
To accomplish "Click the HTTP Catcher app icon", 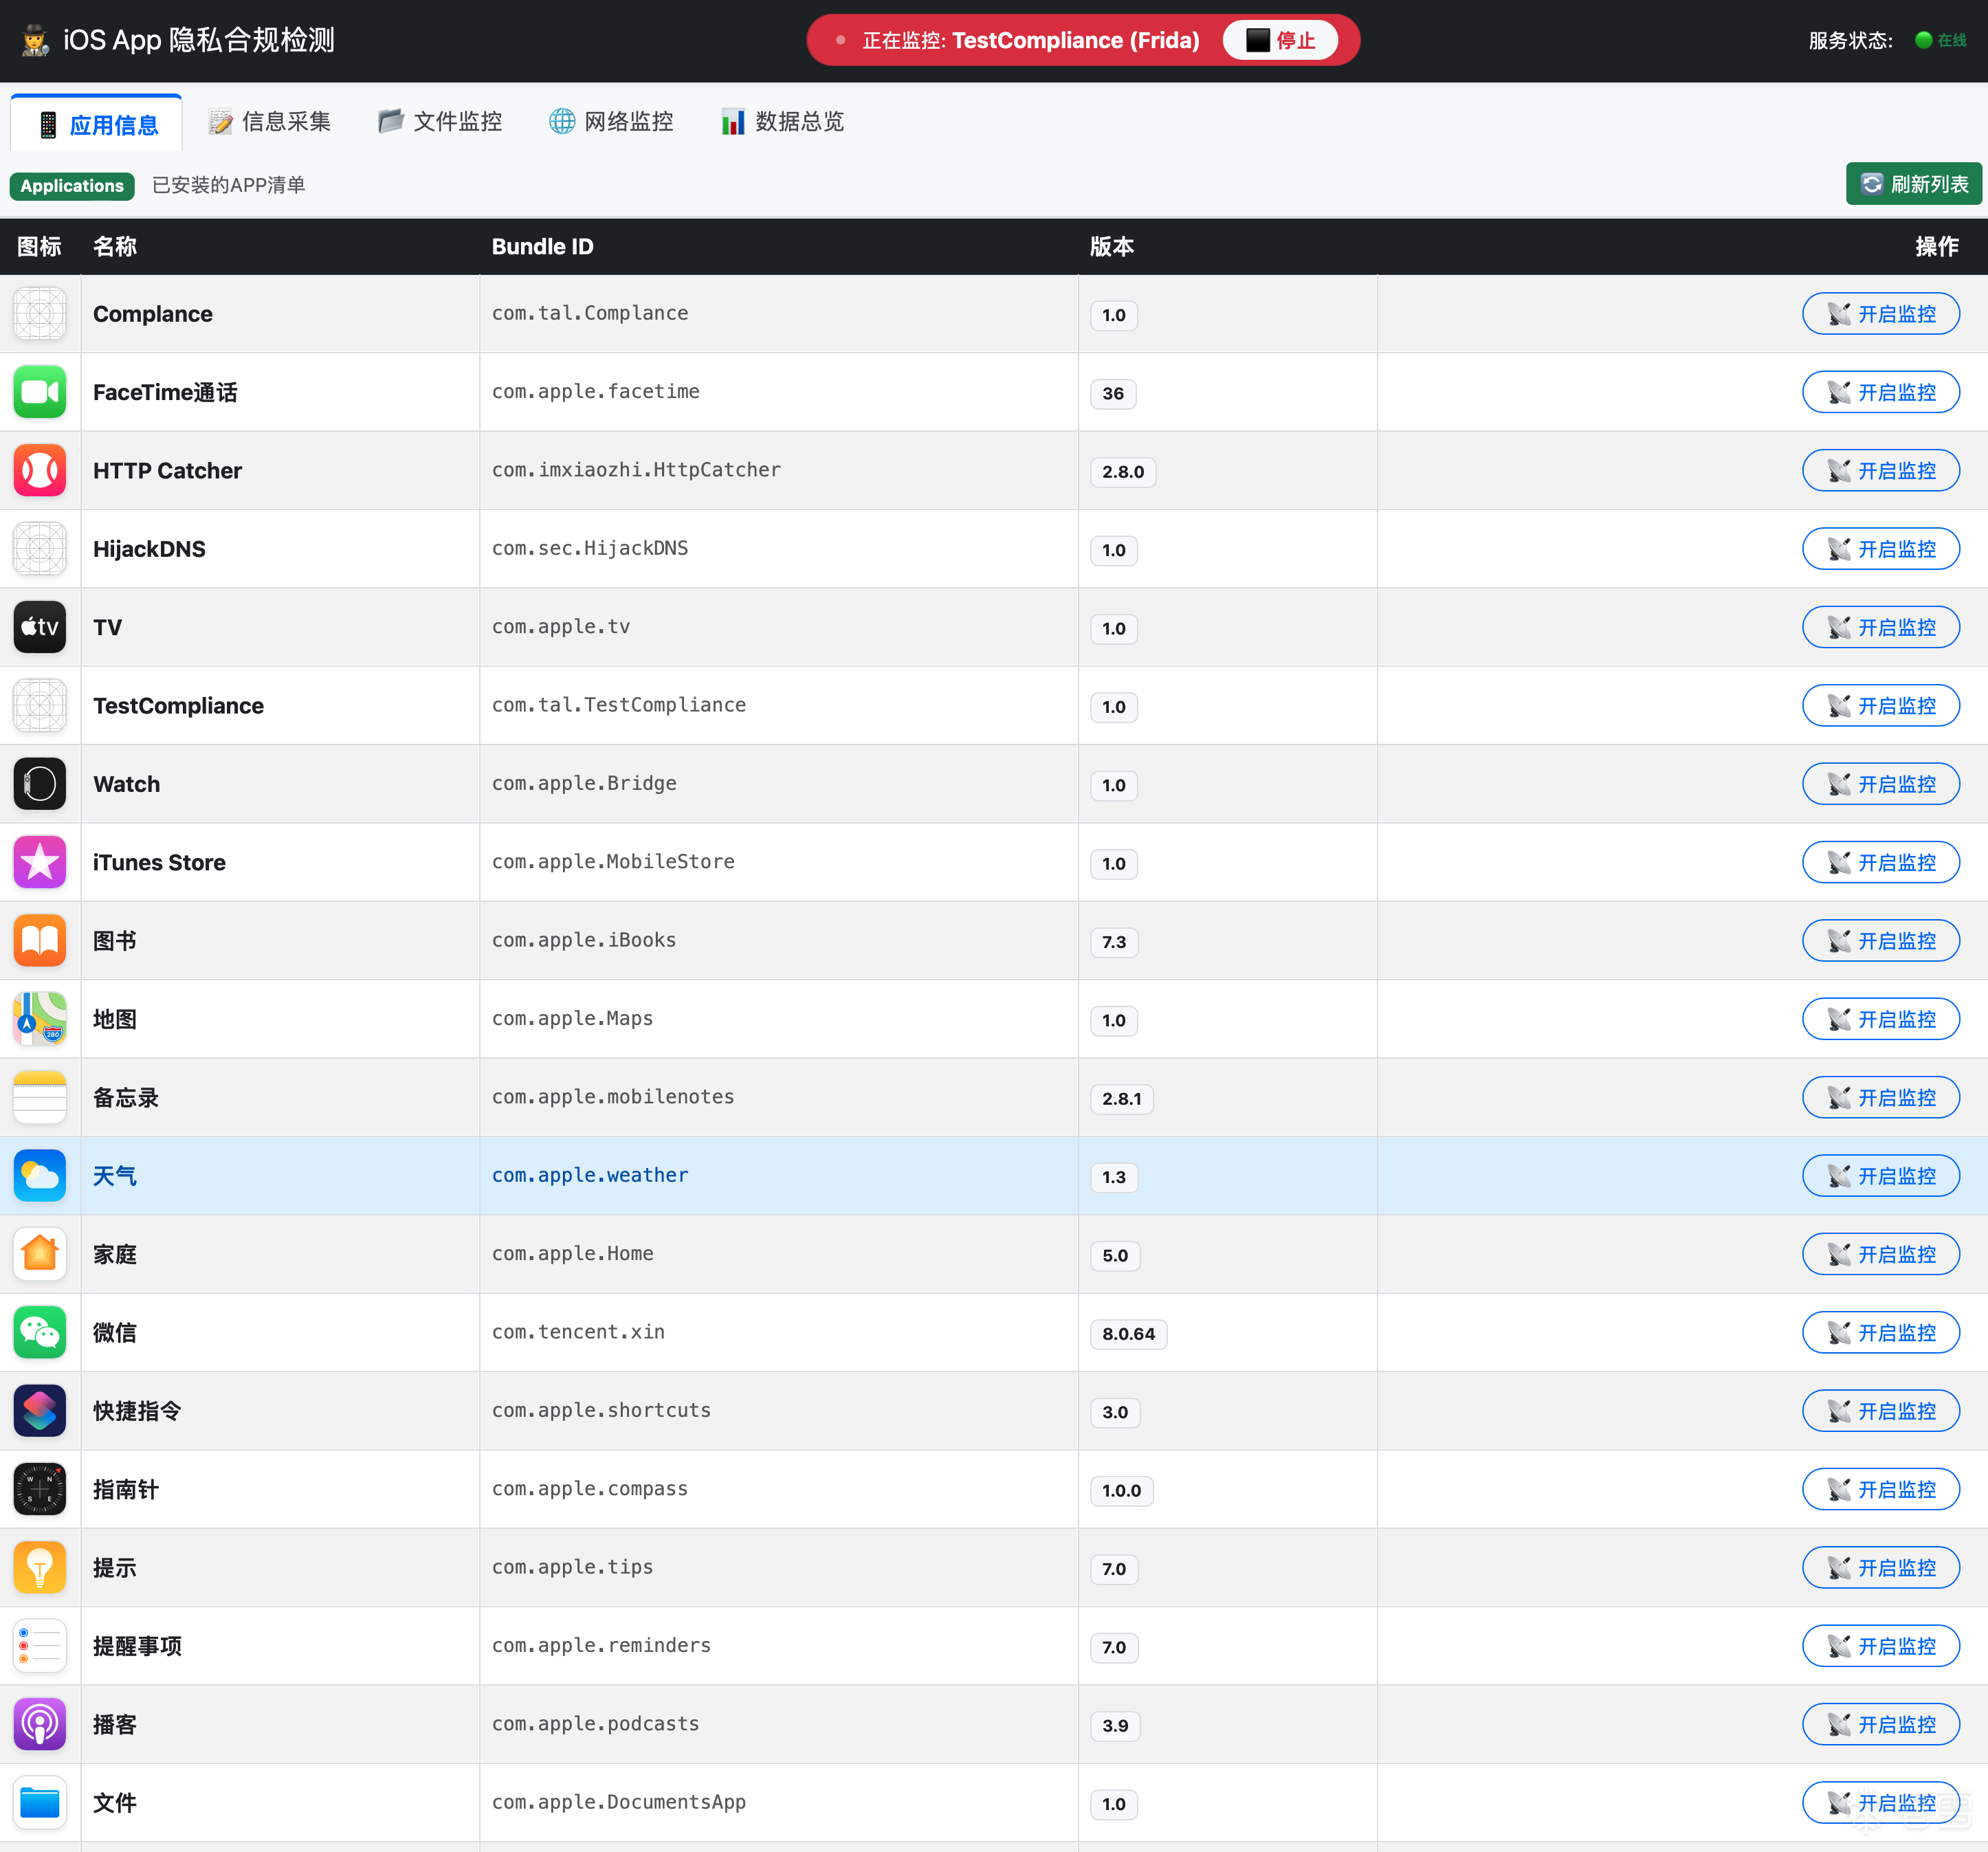I will pyautogui.click(x=39, y=470).
